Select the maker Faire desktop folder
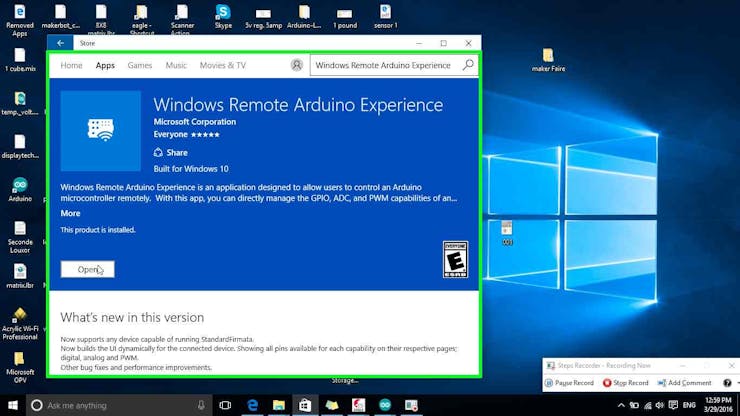 tap(548, 60)
